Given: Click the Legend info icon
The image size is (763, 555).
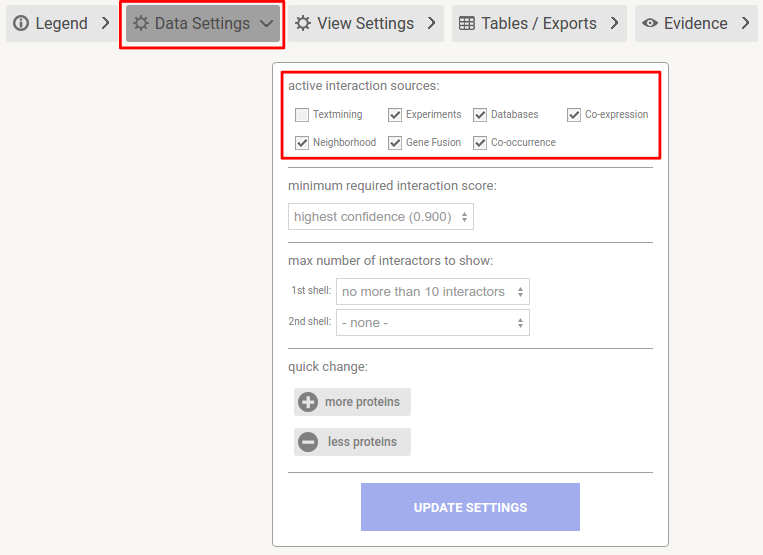Looking at the screenshot, I should 21,23.
